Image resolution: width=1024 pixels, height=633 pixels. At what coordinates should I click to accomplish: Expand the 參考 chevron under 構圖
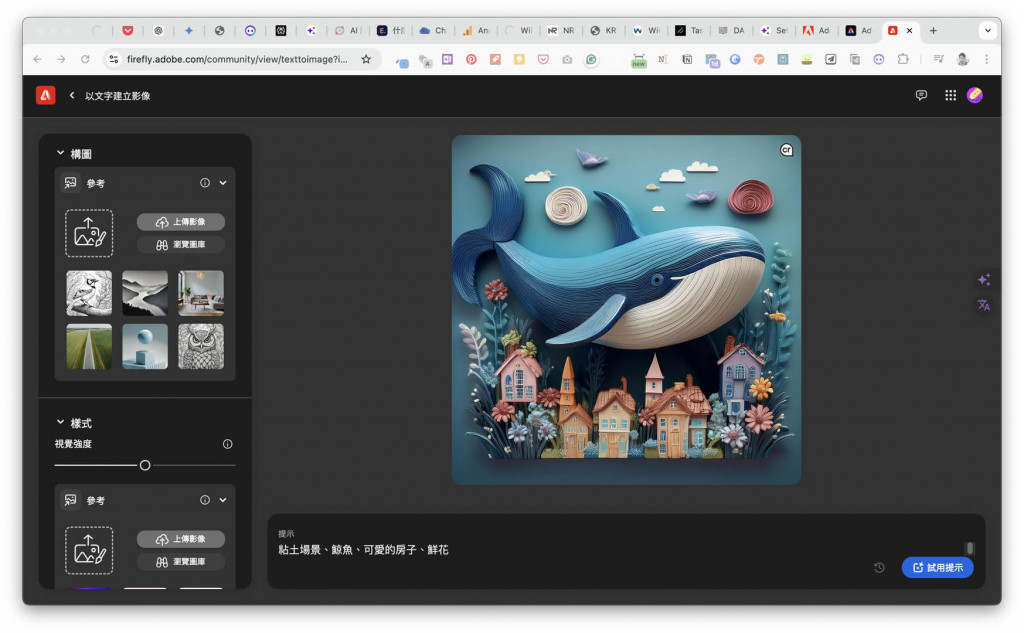click(x=223, y=183)
